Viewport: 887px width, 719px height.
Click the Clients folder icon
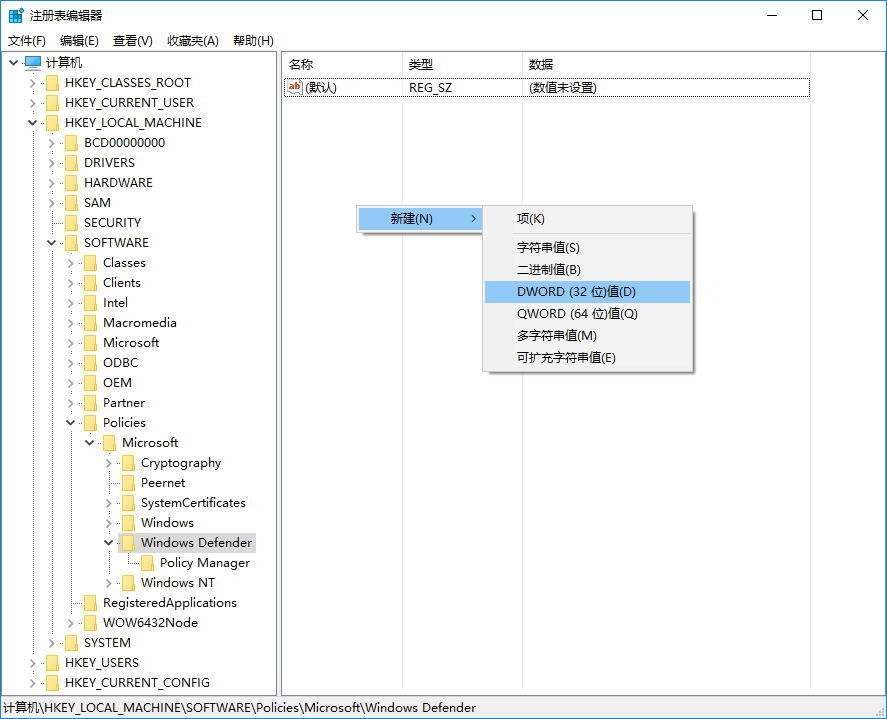point(91,283)
